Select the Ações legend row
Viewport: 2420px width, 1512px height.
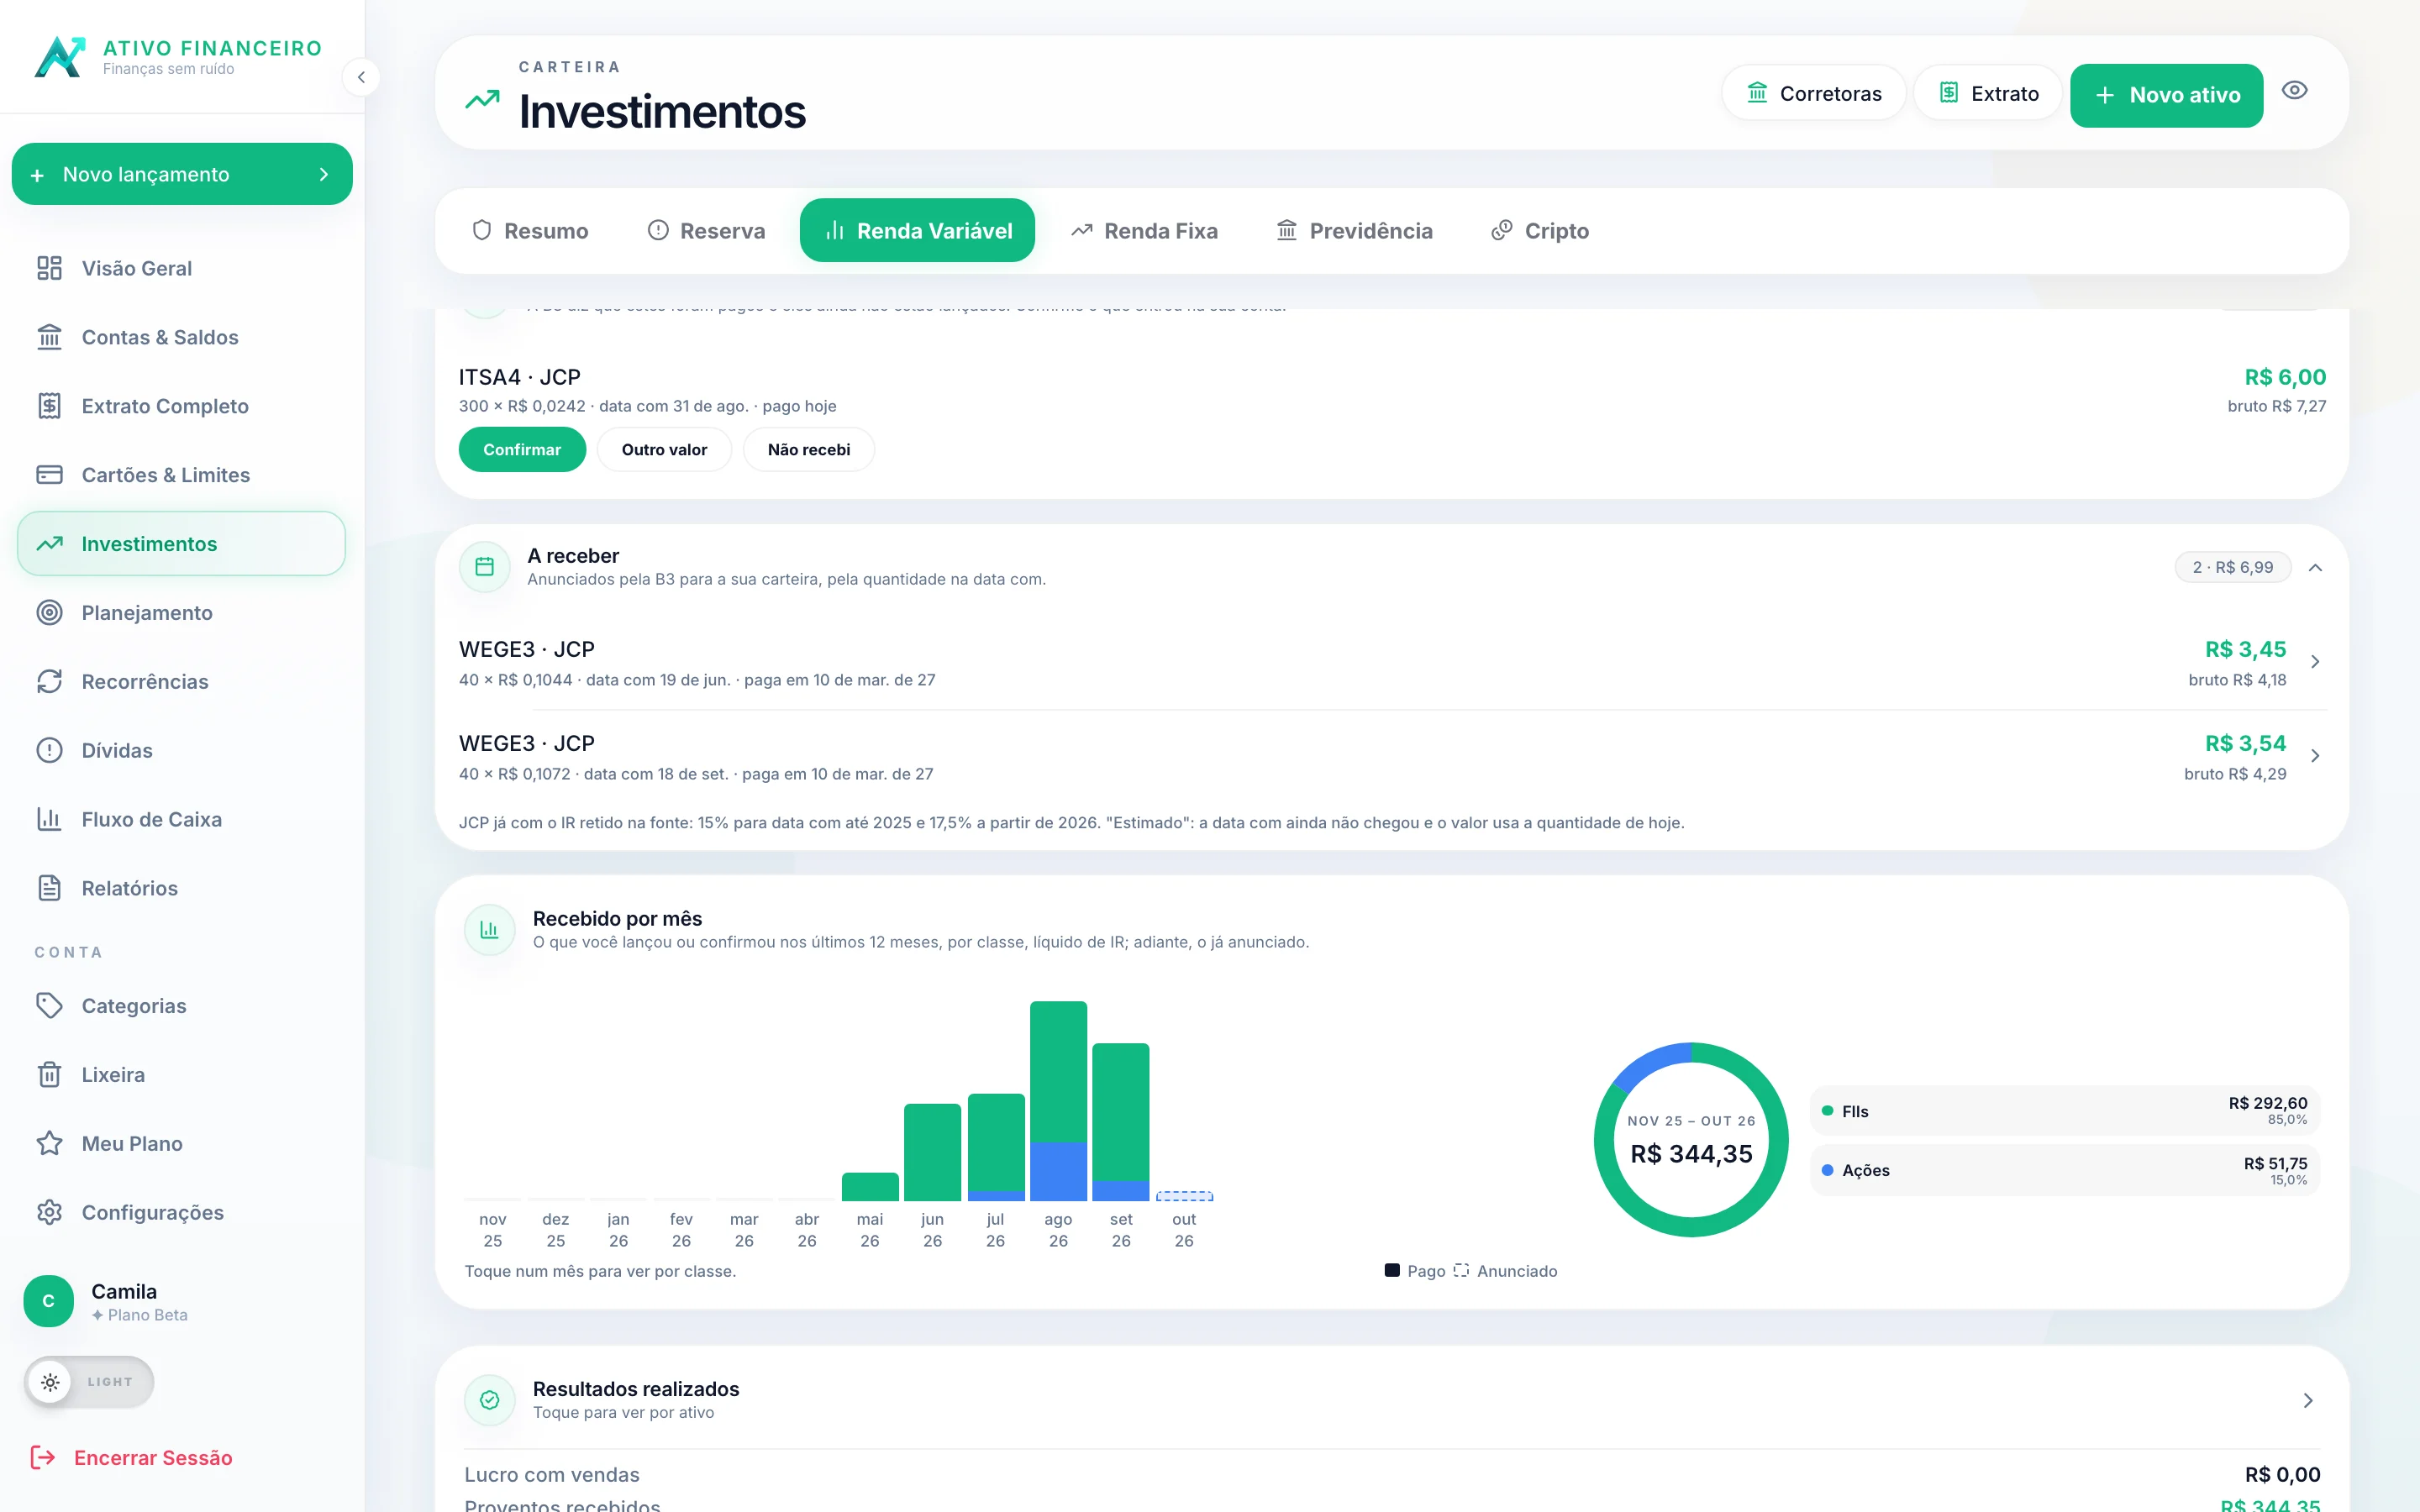2065,1170
